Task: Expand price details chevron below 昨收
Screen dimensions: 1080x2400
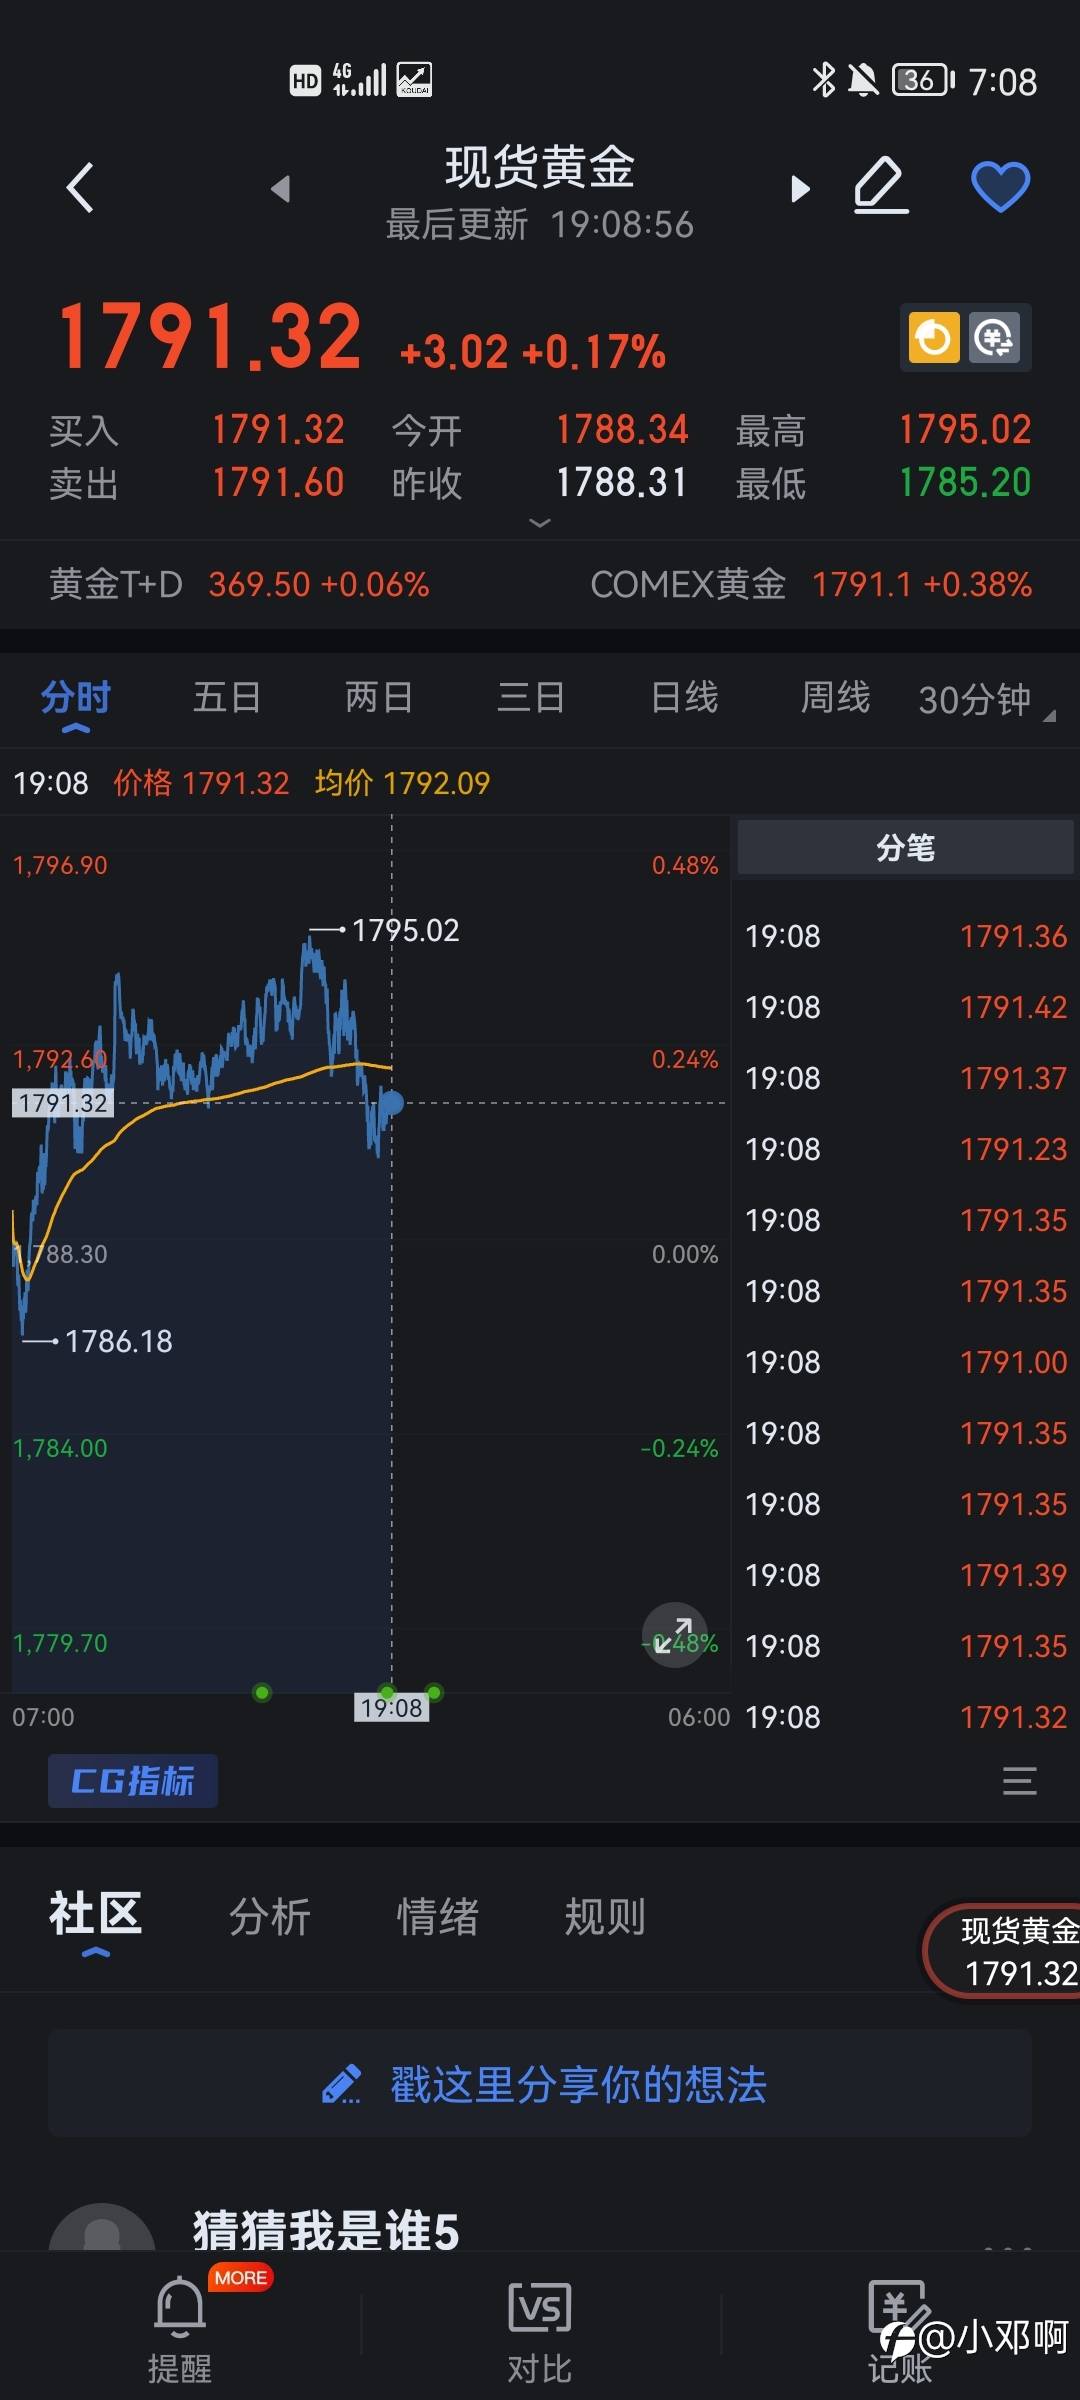Action: tap(540, 523)
